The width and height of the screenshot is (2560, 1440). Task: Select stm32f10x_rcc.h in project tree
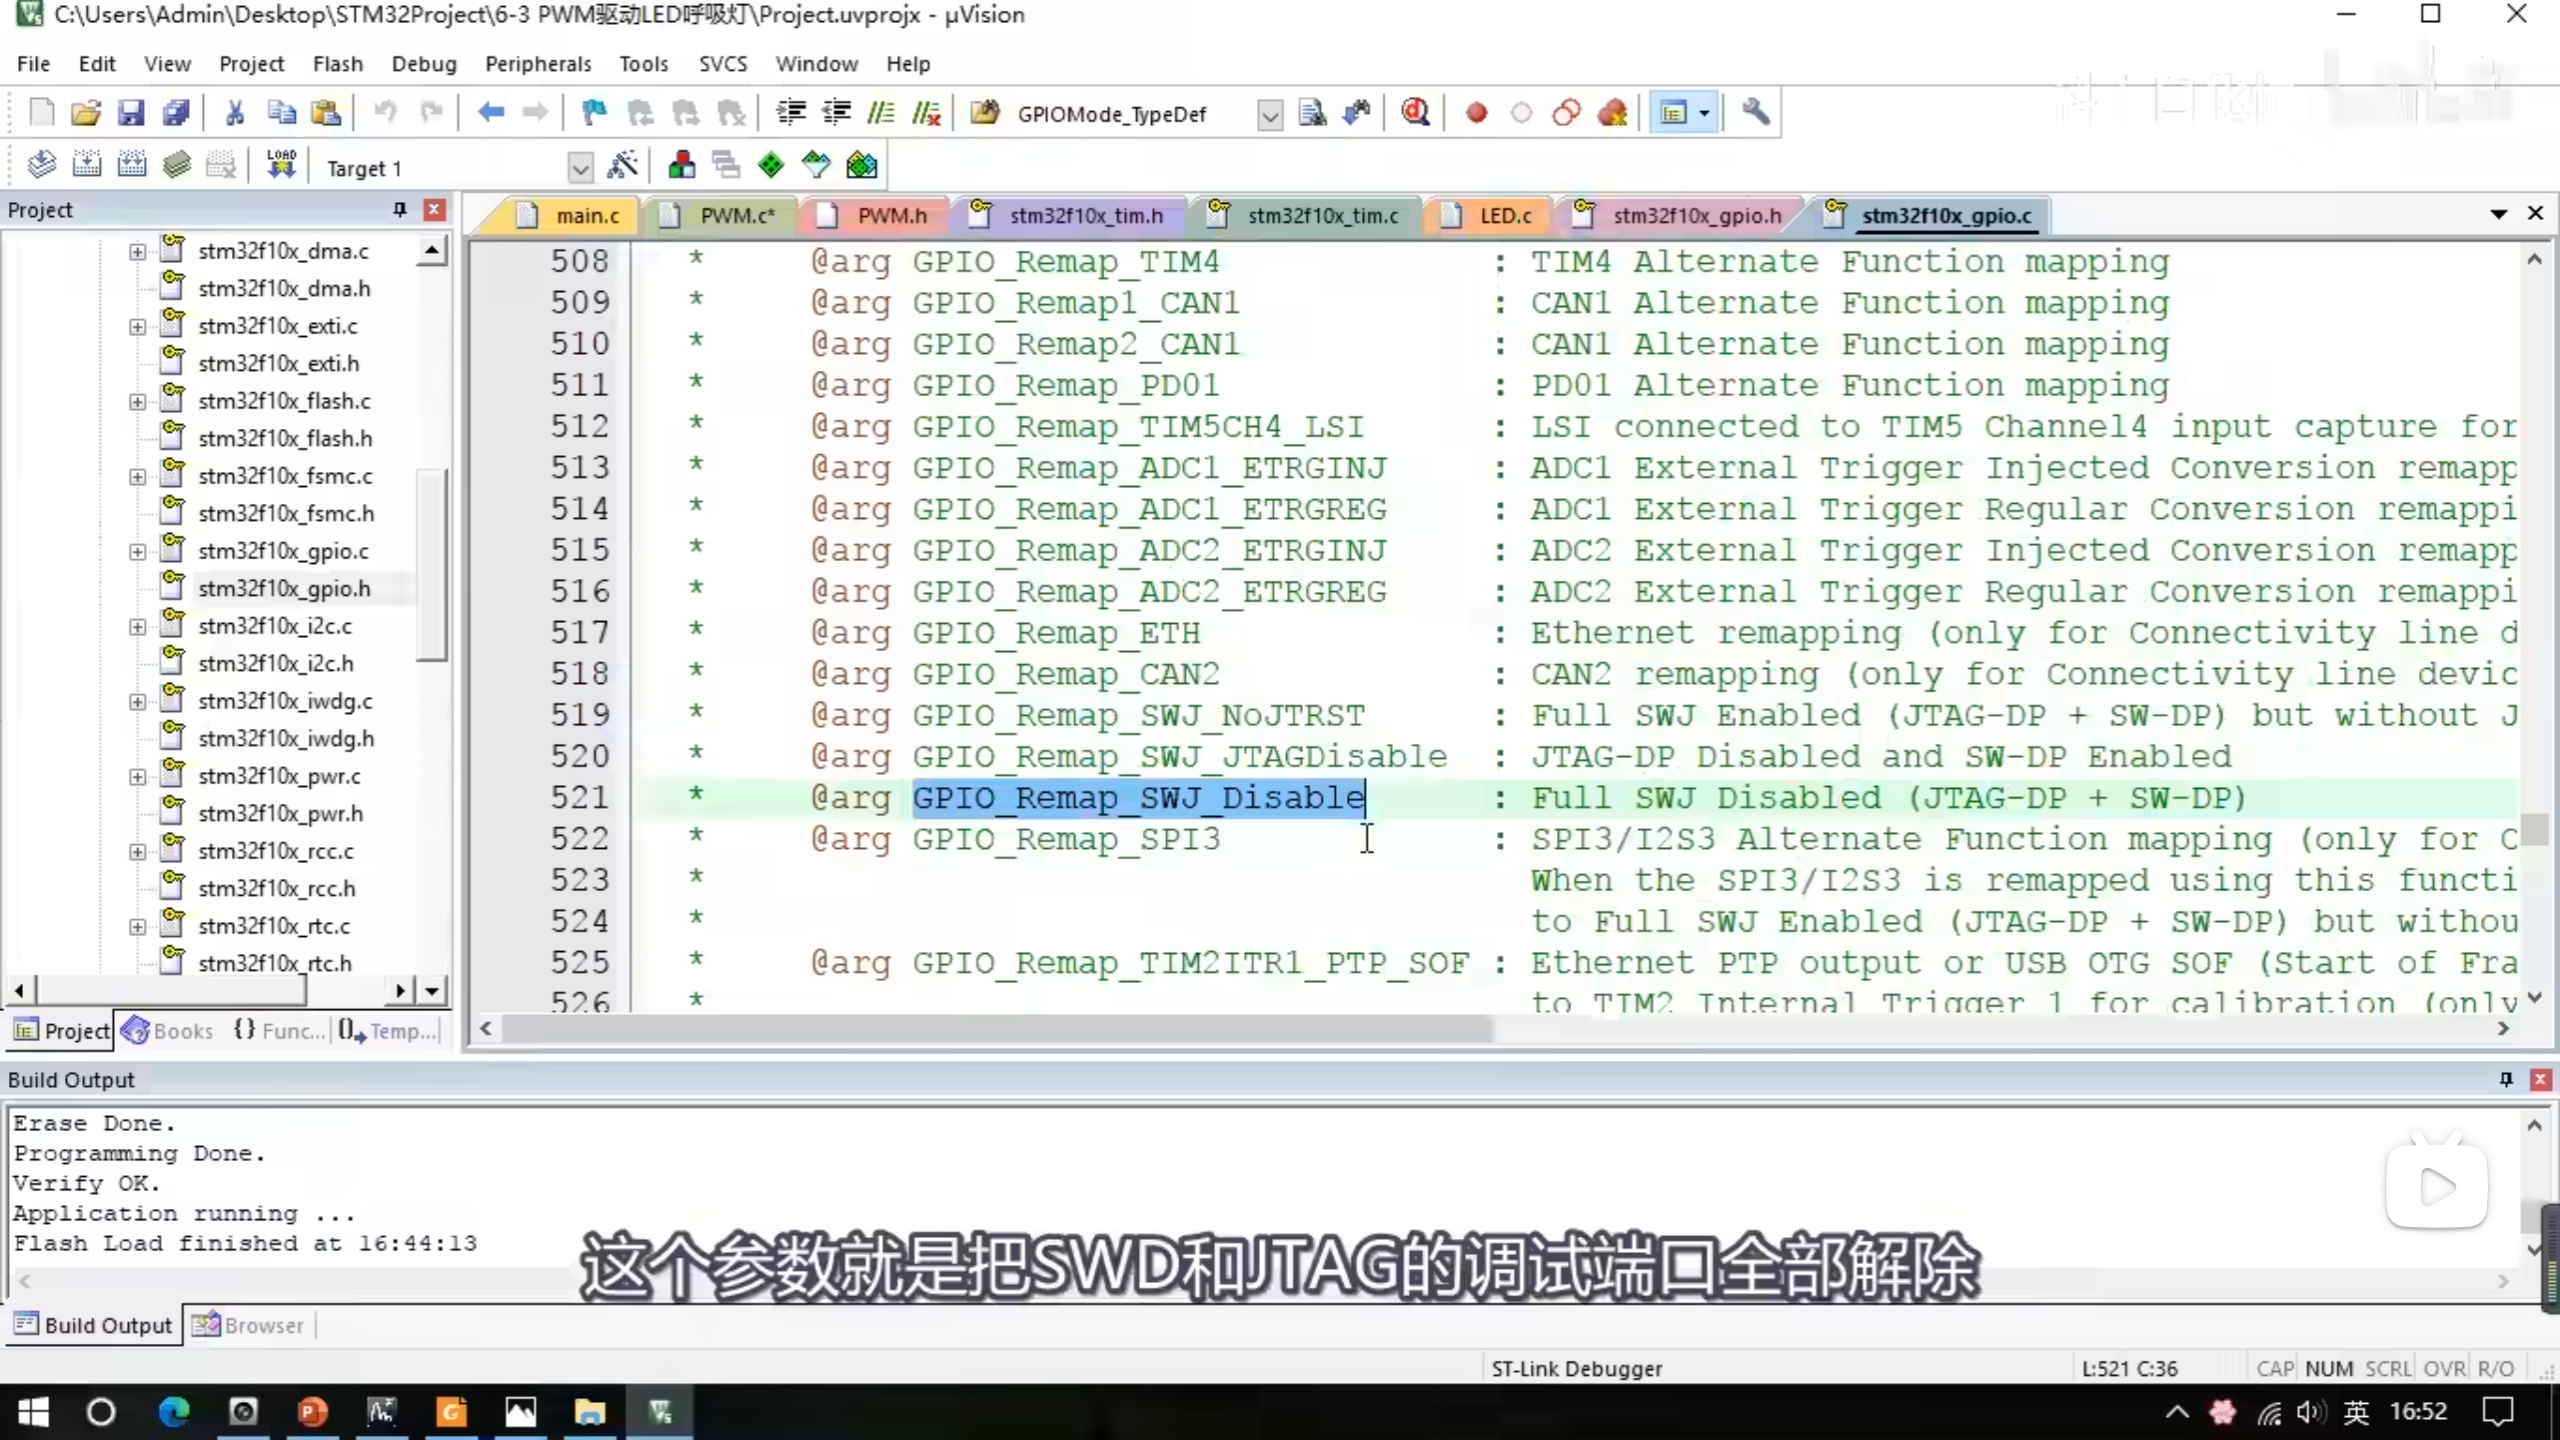[276, 888]
